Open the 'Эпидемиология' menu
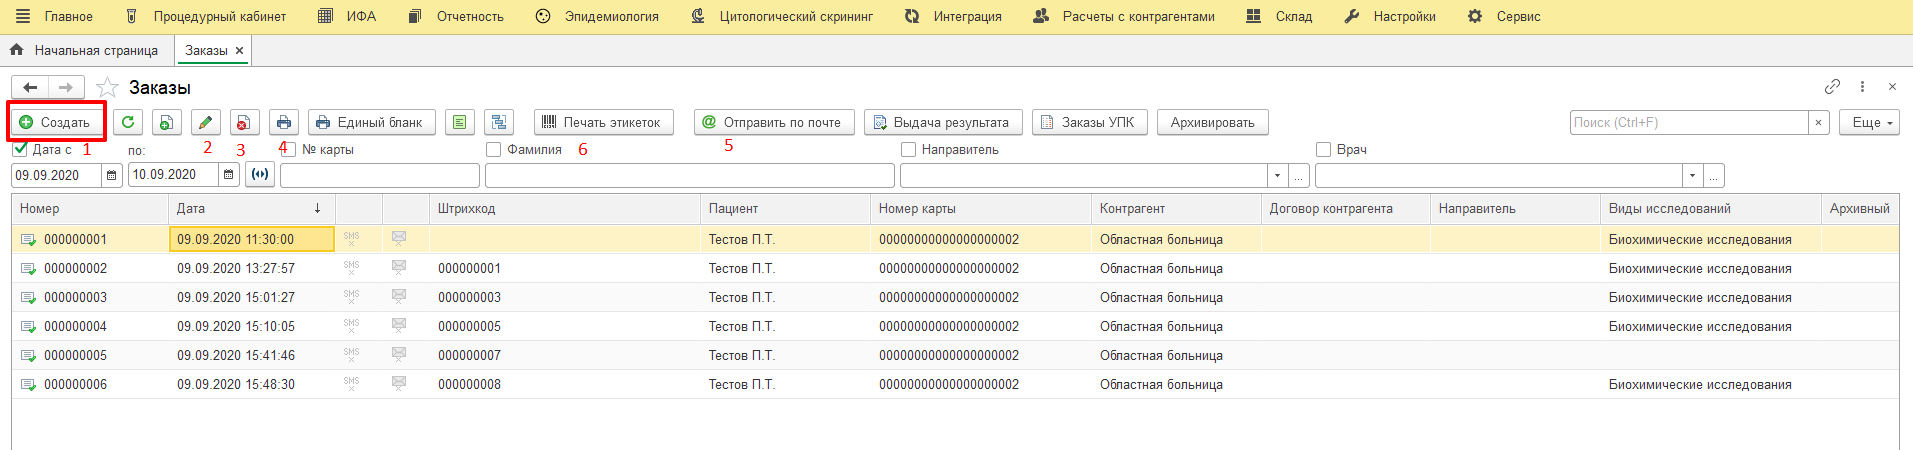Image resolution: width=1913 pixels, height=450 pixels. pos(599,16)
